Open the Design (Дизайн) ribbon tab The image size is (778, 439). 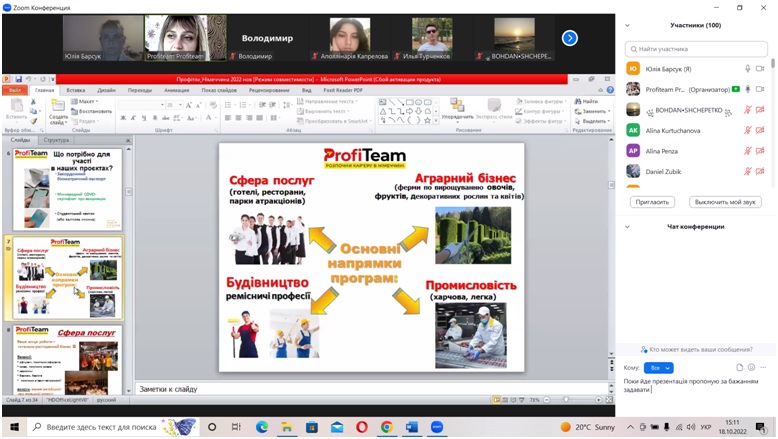pos(106,90)
